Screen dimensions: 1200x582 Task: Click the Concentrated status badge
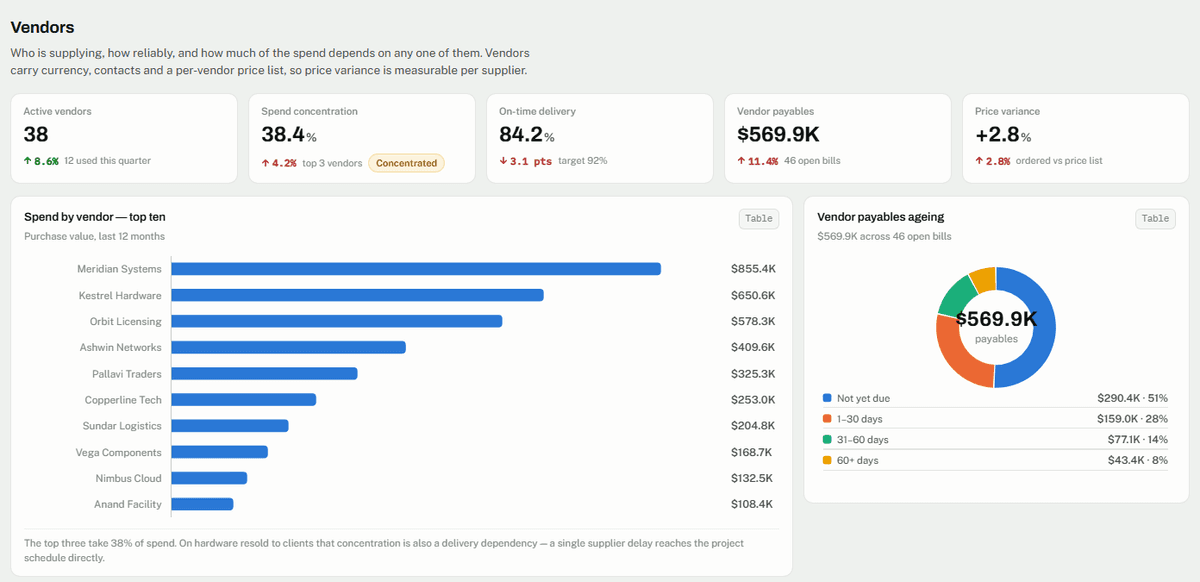[x=406, y=162]
